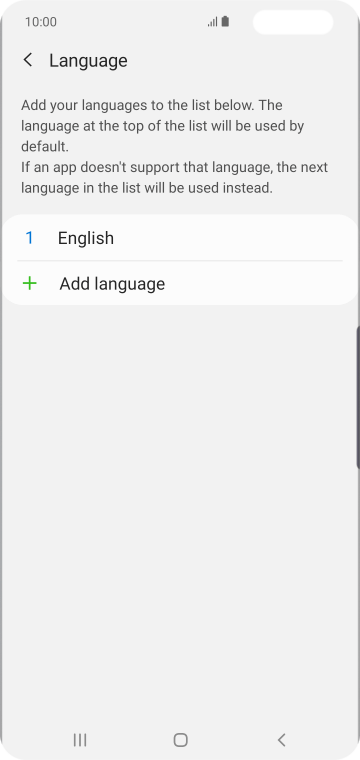Tap the divider between English and Add language
The height and width of the screenshot is (760, 360).
point(180,261)
